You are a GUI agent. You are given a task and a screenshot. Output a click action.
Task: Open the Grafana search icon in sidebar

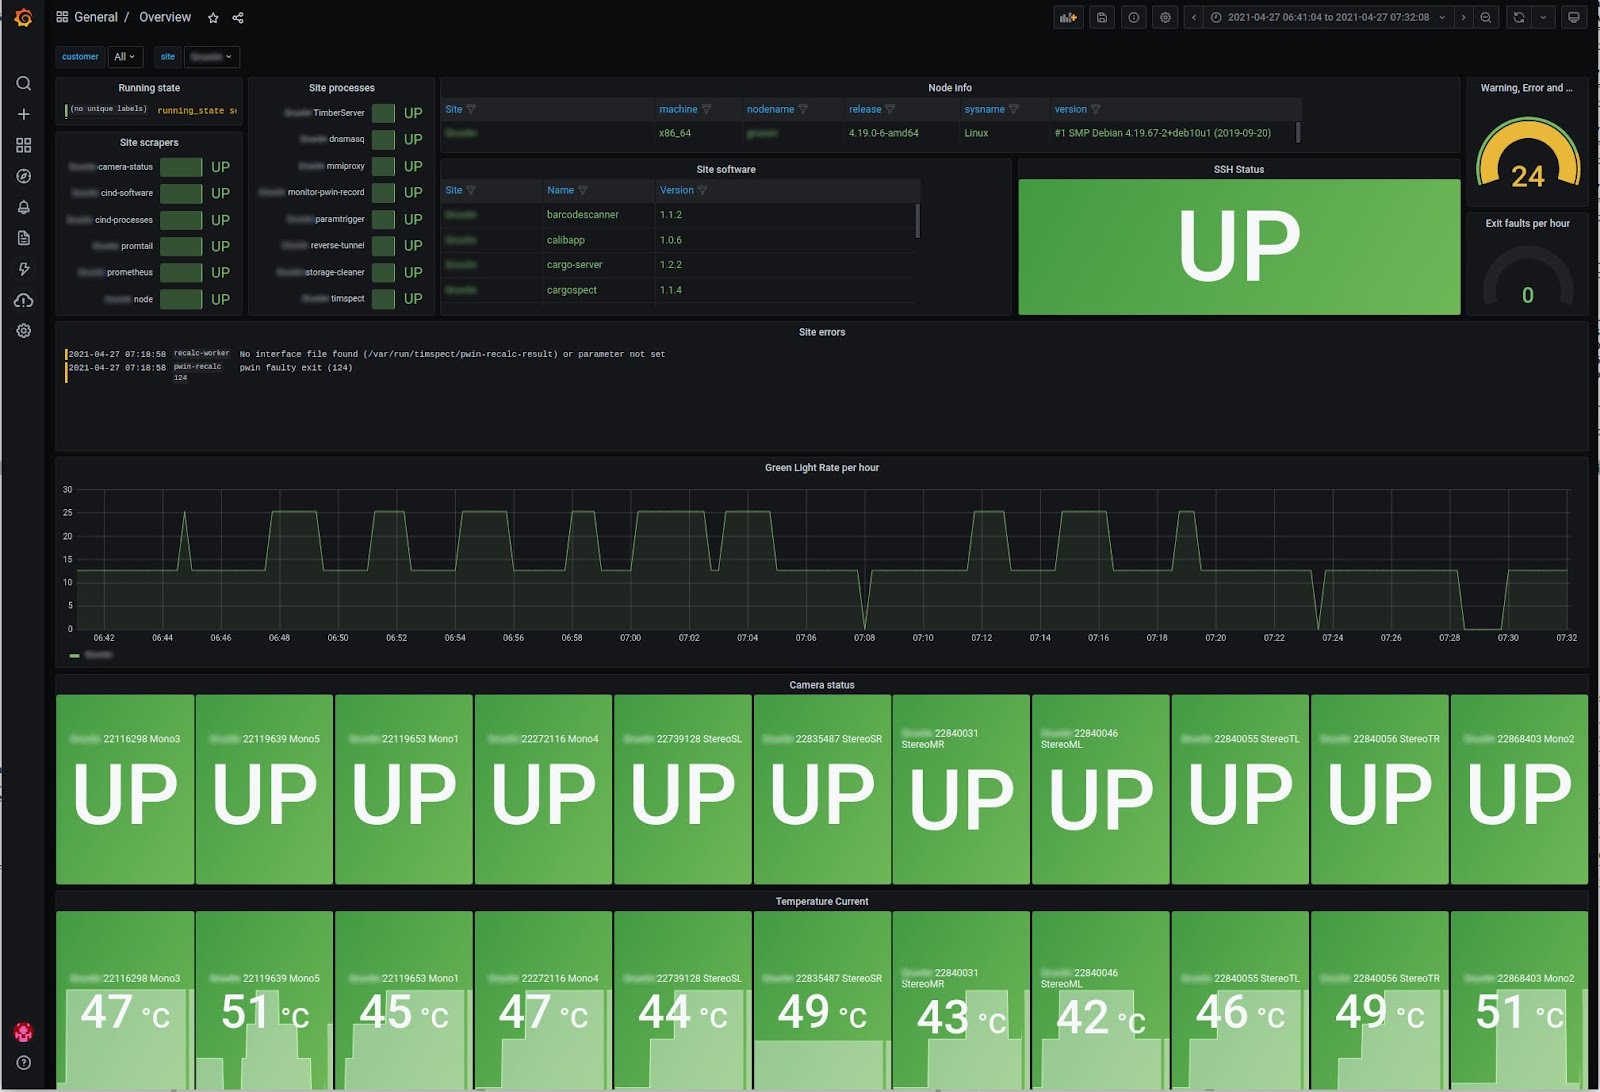pos(24,84)
